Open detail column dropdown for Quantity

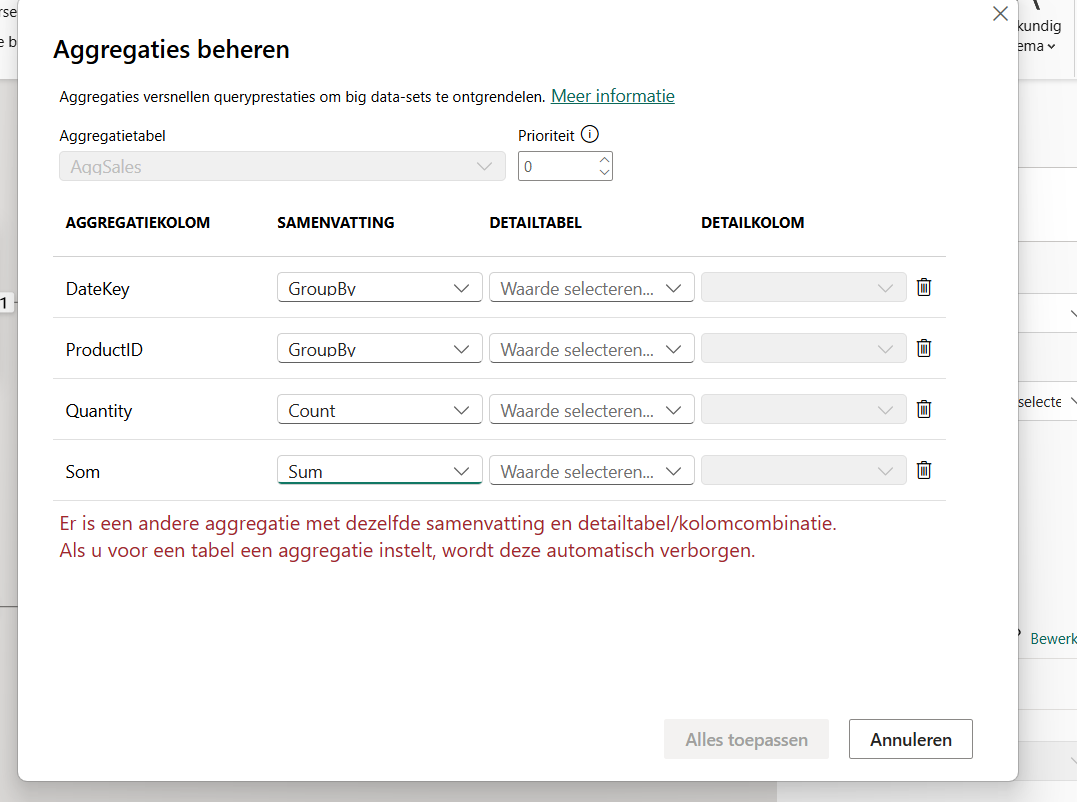tap(803, 410)
